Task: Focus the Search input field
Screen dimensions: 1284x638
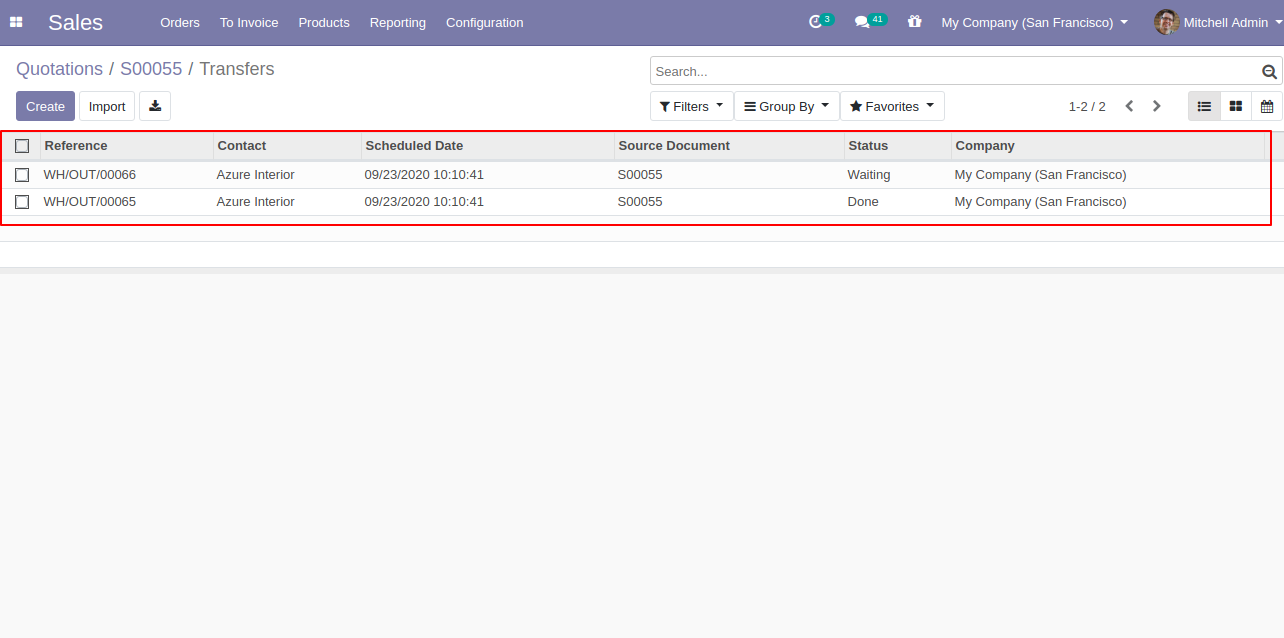Action: (955, 71)
